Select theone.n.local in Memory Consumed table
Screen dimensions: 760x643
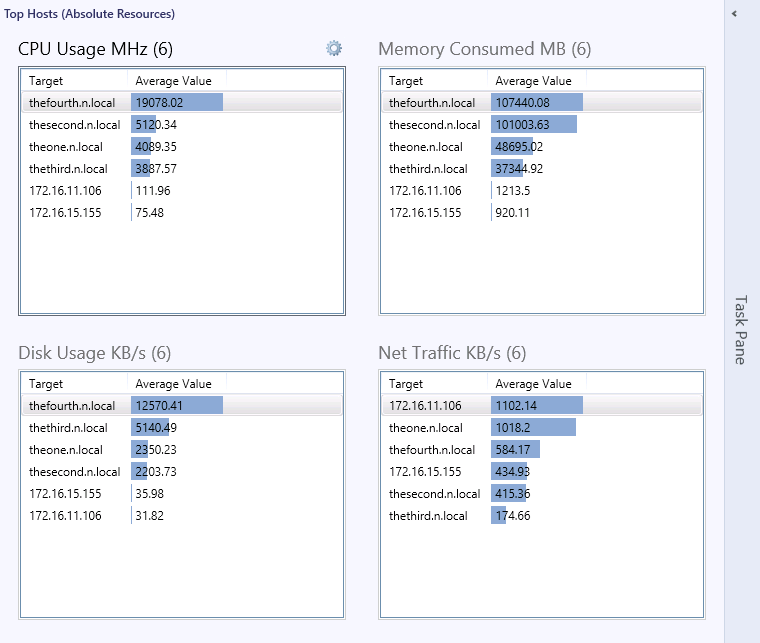point(426,147)
